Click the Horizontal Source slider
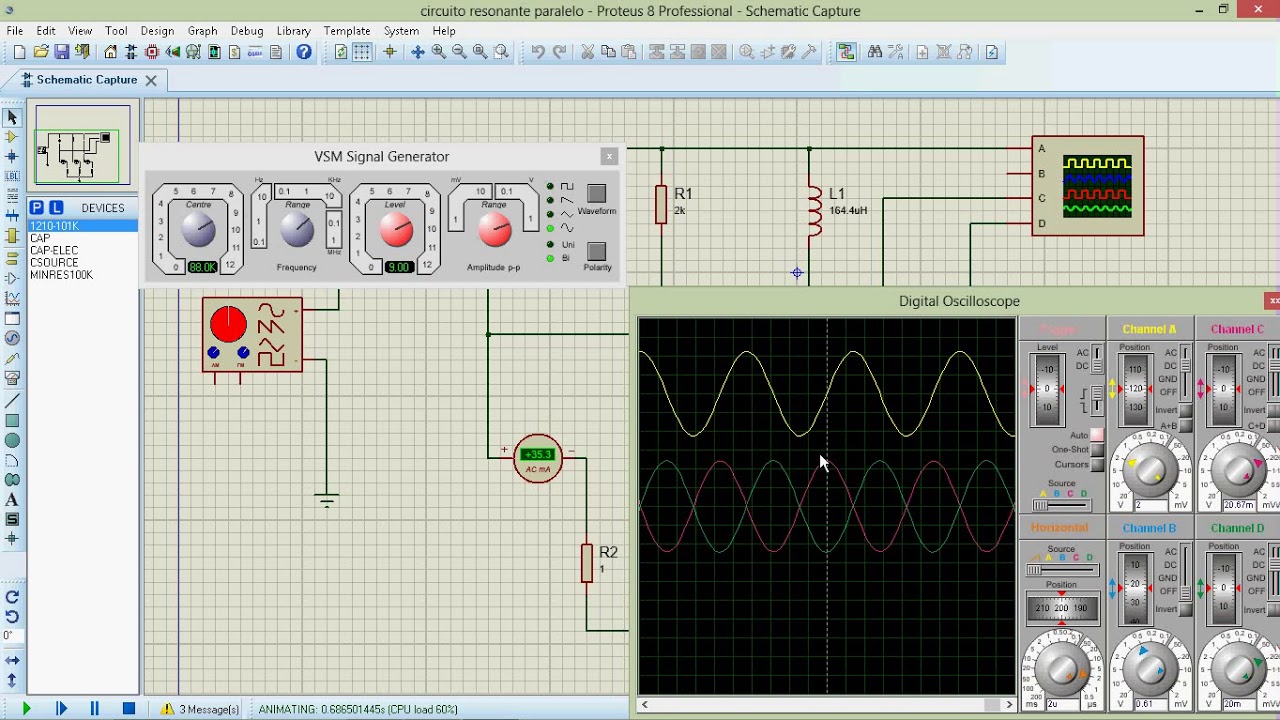 coord(1061,570)
